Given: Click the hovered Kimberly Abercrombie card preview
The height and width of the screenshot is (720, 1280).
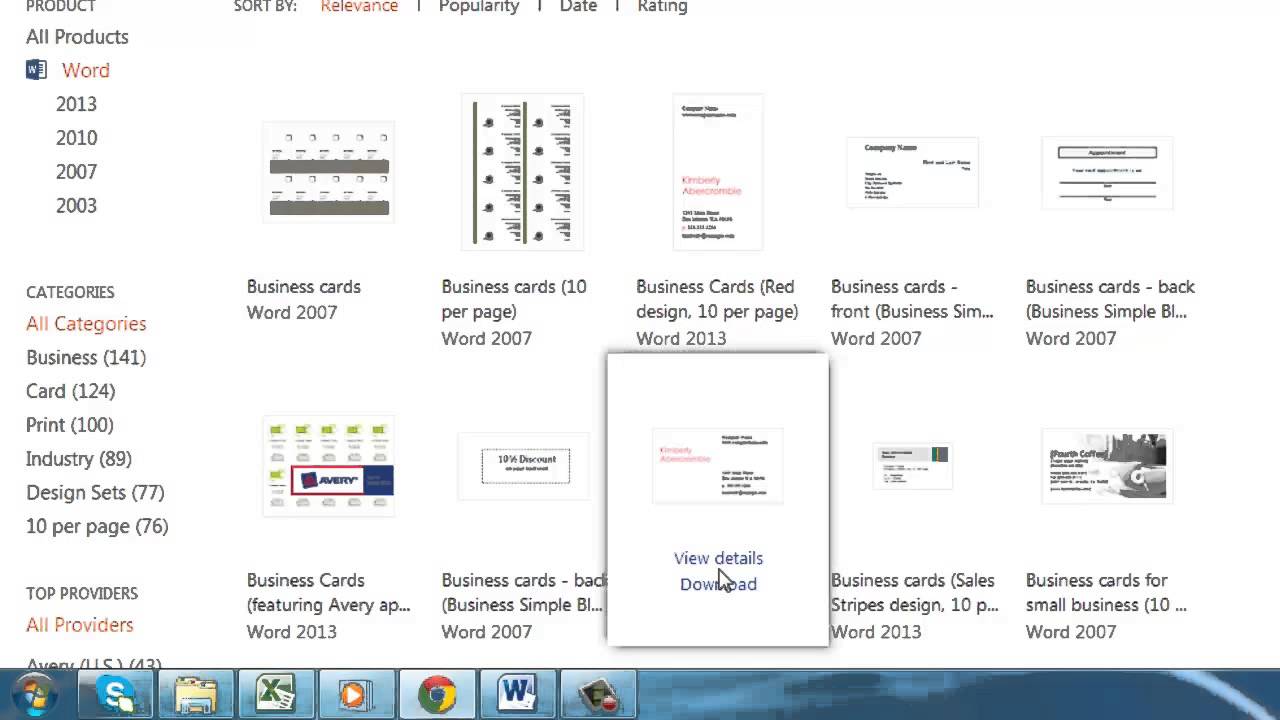Looking at the screenshot, I should (x=717, y=466).
